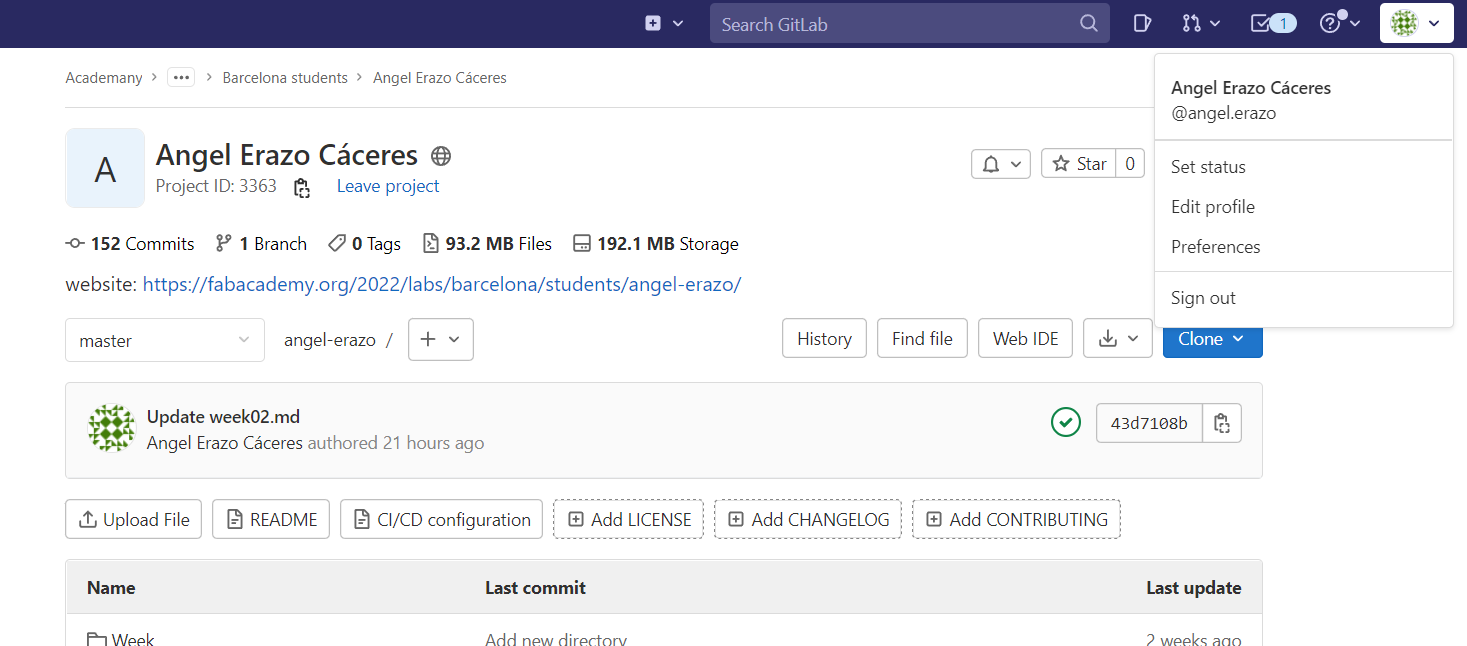Open the issues icon in navbar
This screenshot has width=1467, height=646.
1142,23
